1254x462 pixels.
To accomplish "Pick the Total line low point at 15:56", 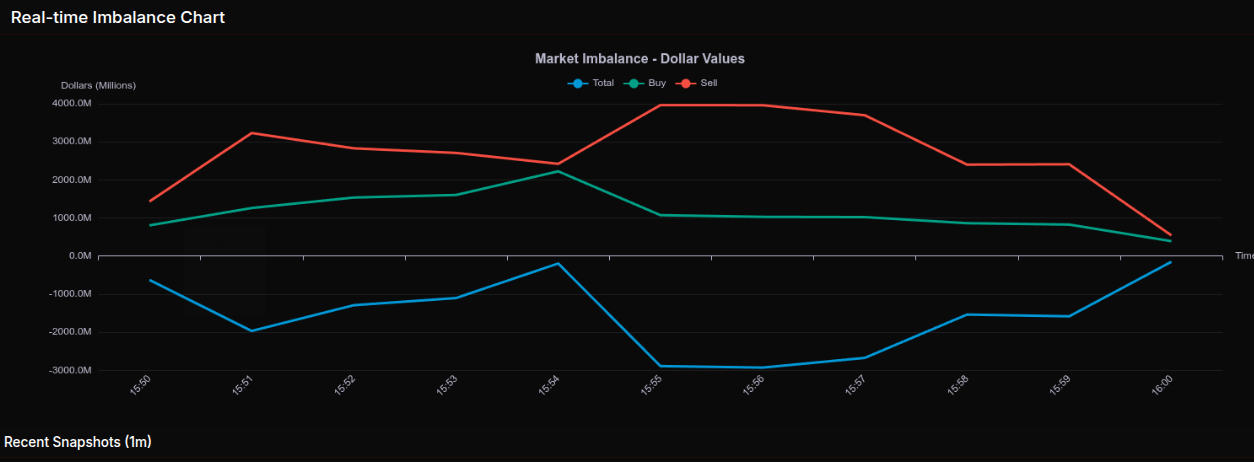I will click(x=762, y=368).
